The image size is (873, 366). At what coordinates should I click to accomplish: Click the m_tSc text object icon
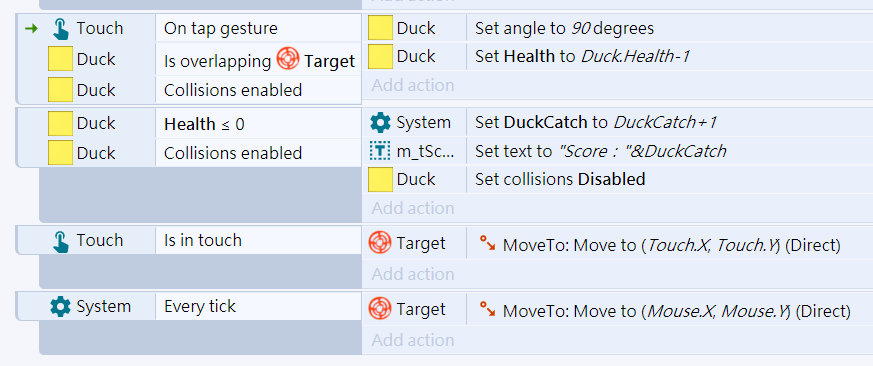(x=380, y=150)
